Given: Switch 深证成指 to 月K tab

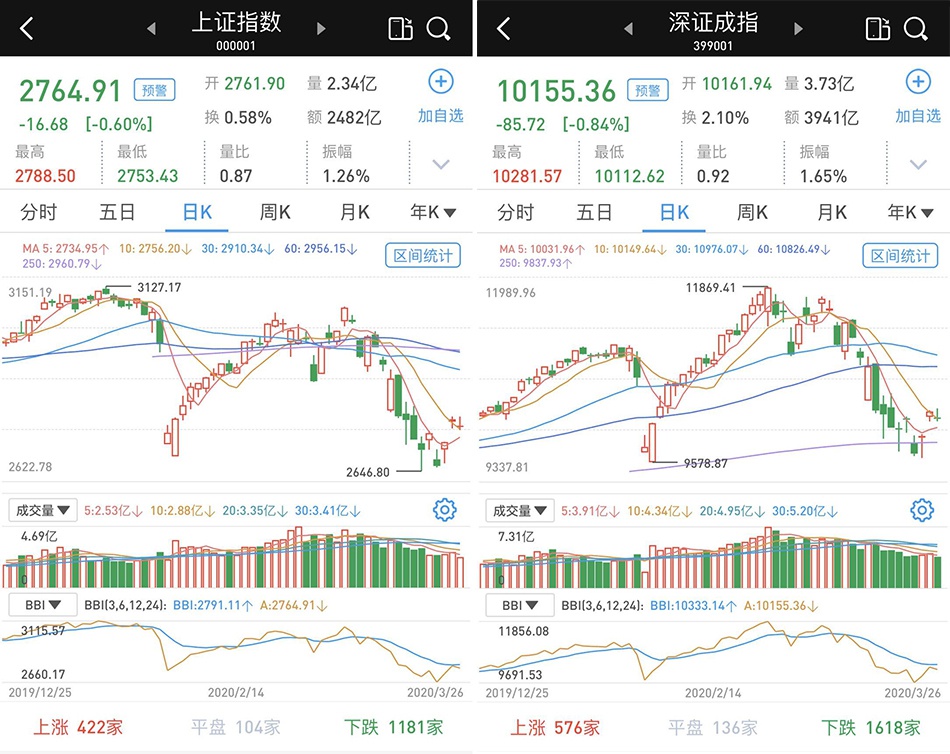Looking at the screenshot, I should tap(832, 212).
